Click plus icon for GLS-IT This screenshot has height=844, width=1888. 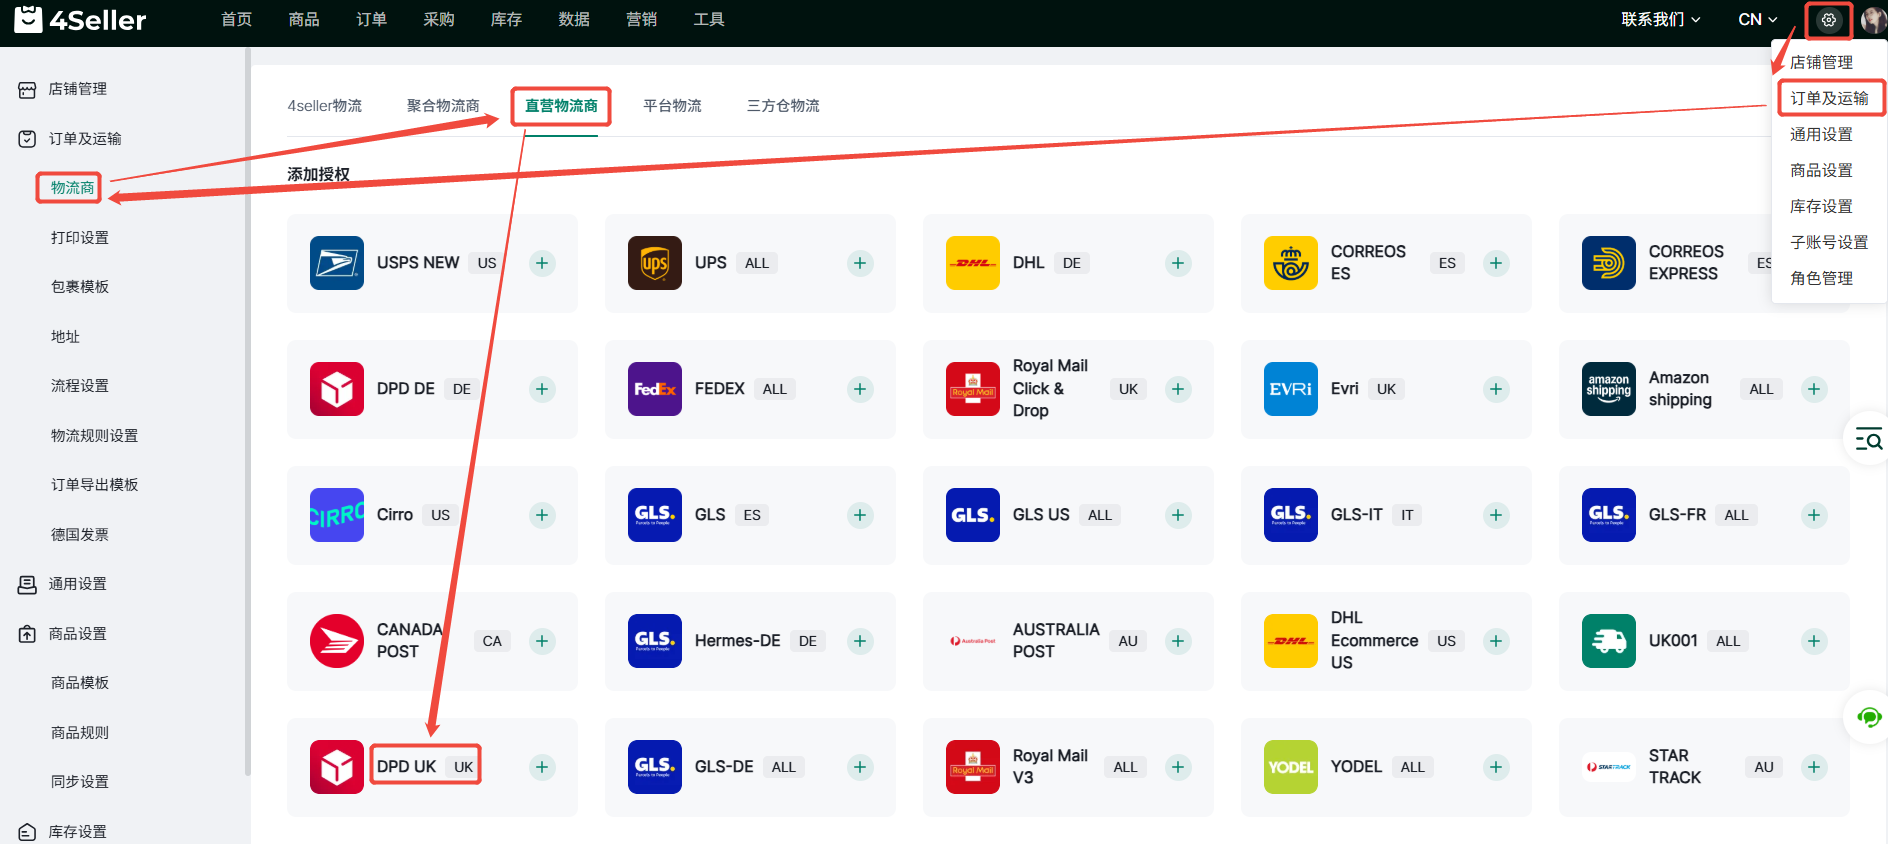[1496, 515]
